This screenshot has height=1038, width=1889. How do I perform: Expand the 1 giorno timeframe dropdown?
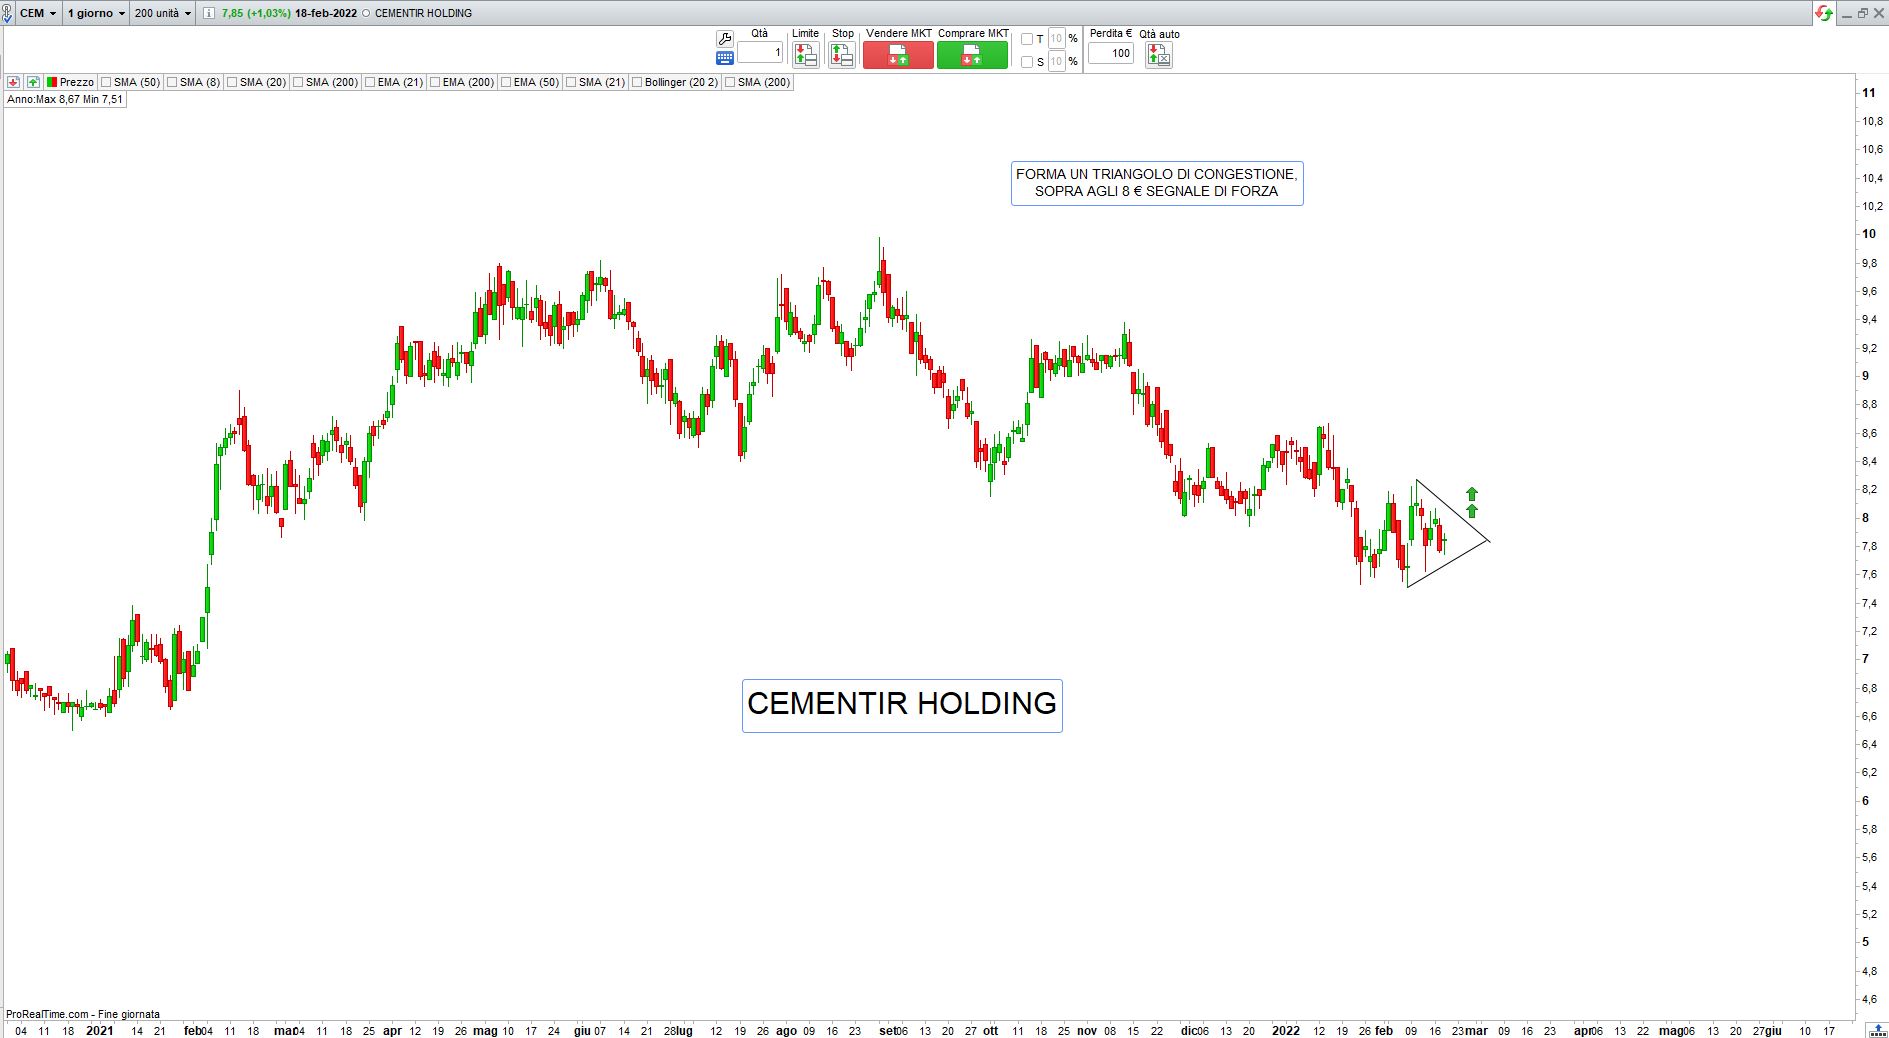[x=96, y=13]
